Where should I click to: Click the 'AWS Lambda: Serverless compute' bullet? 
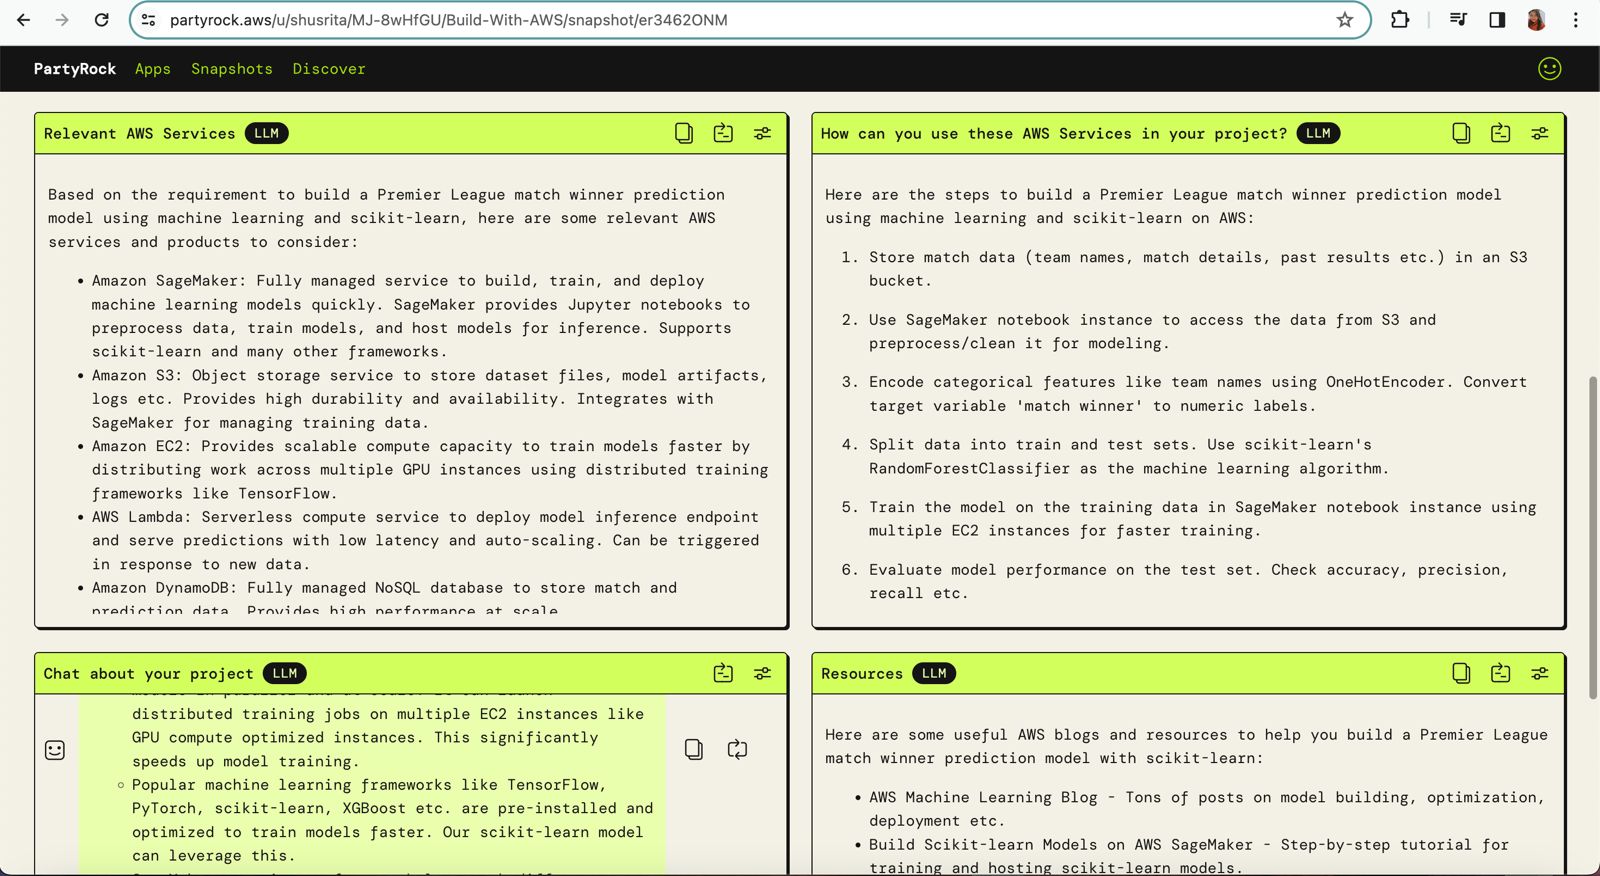click(425, 540)
